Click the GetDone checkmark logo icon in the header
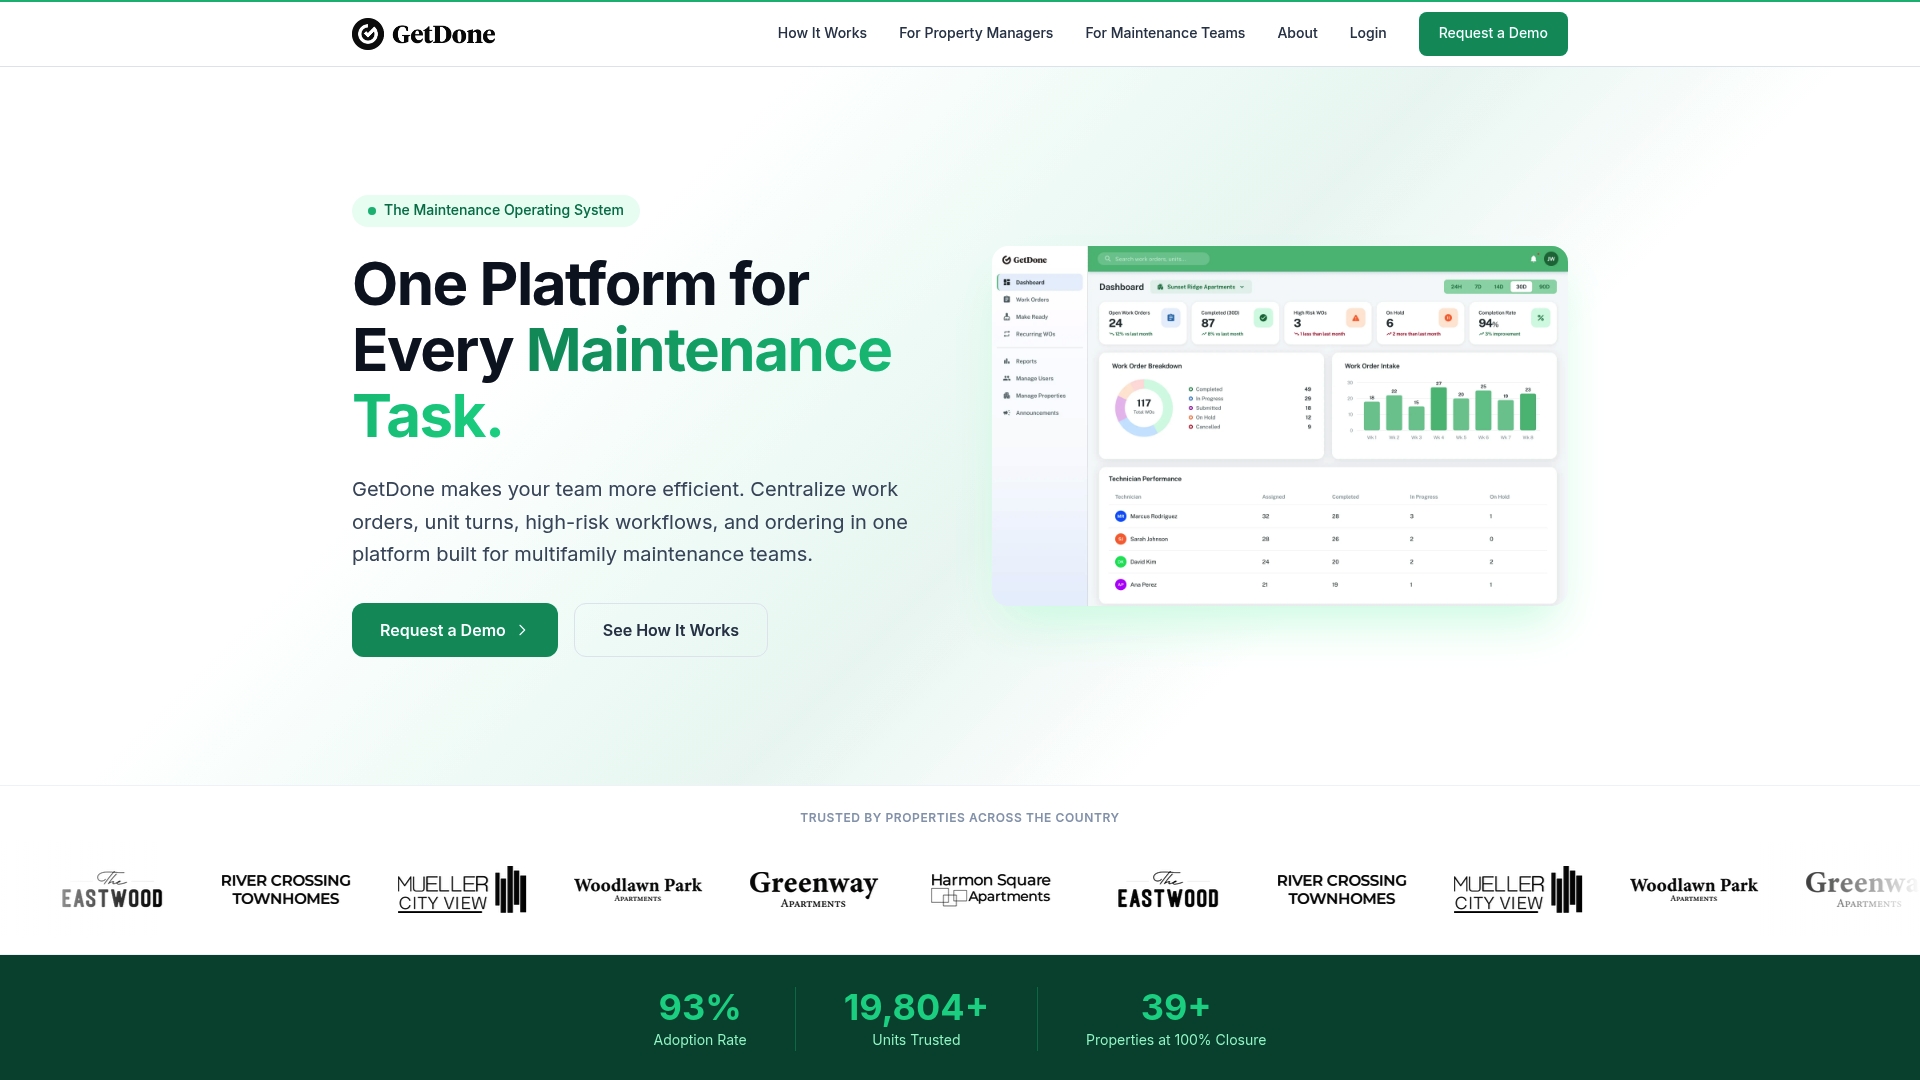 [368, 34]
